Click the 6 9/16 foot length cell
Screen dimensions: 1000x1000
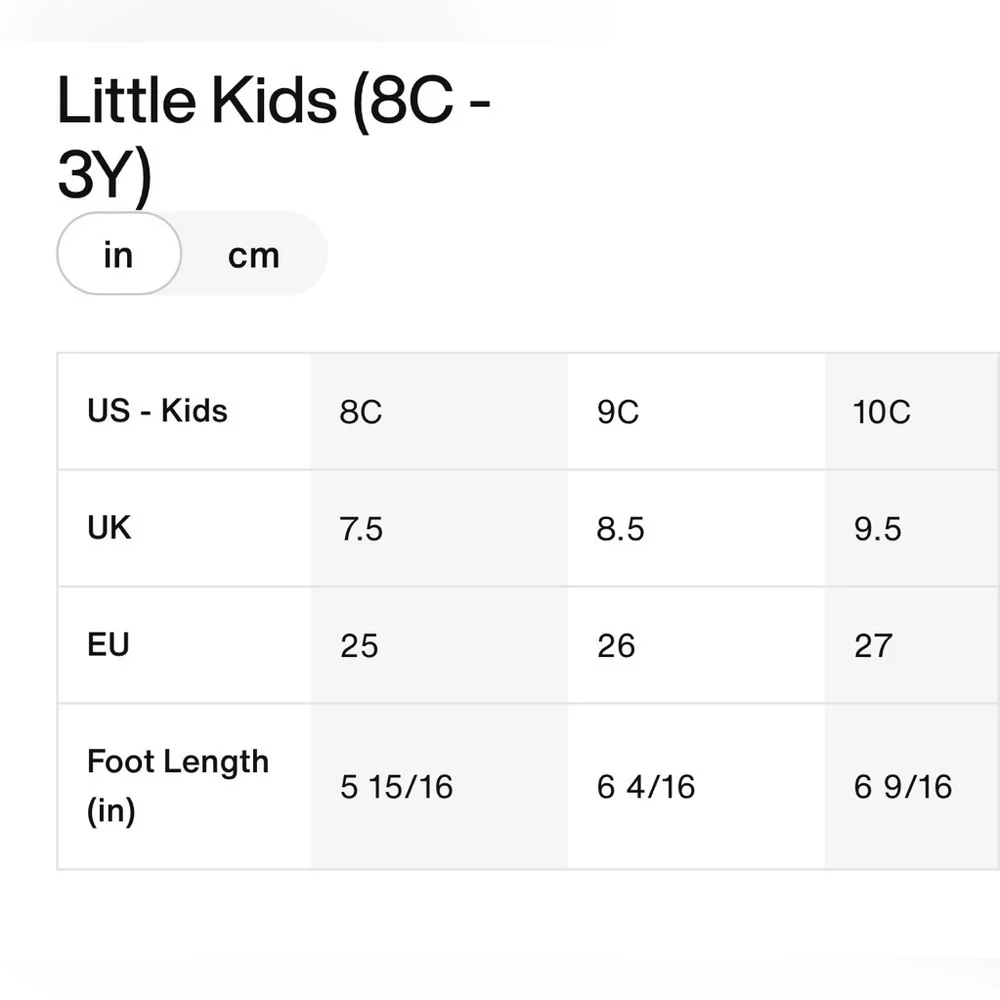(x=913, y=786)
